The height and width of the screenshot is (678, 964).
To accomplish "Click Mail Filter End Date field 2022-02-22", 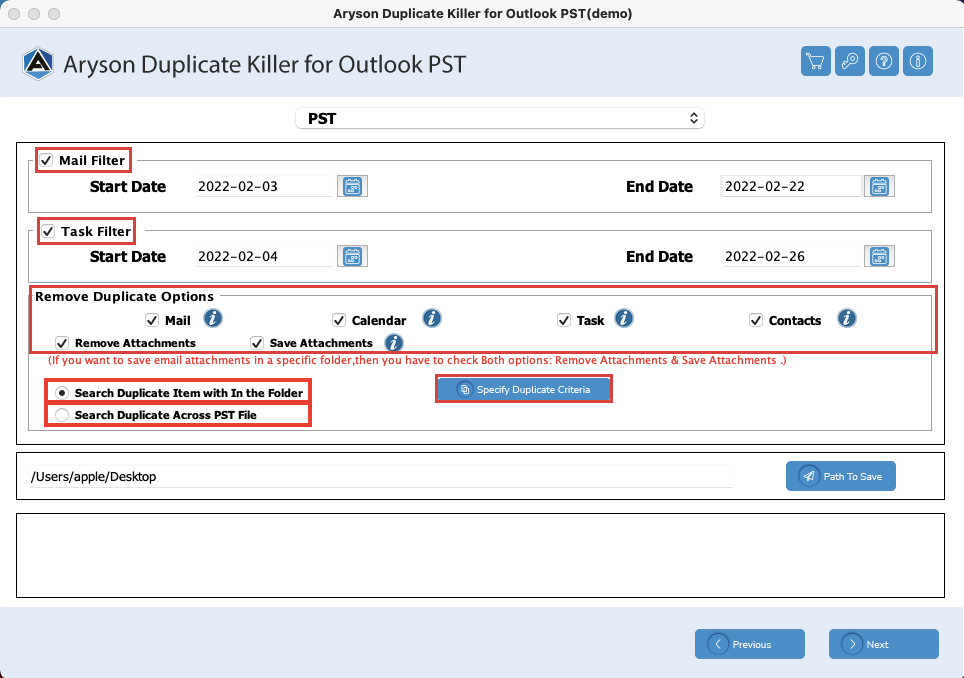I will [x=791, y=186].
